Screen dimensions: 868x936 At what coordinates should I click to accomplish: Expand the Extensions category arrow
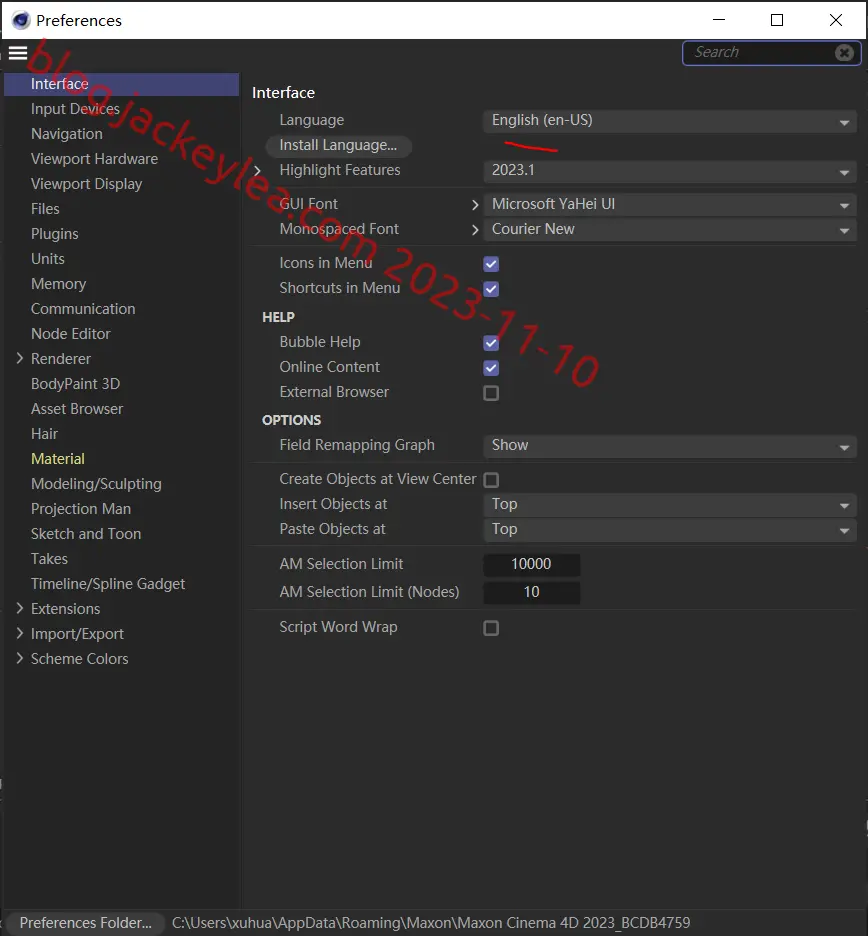(20, 608)
